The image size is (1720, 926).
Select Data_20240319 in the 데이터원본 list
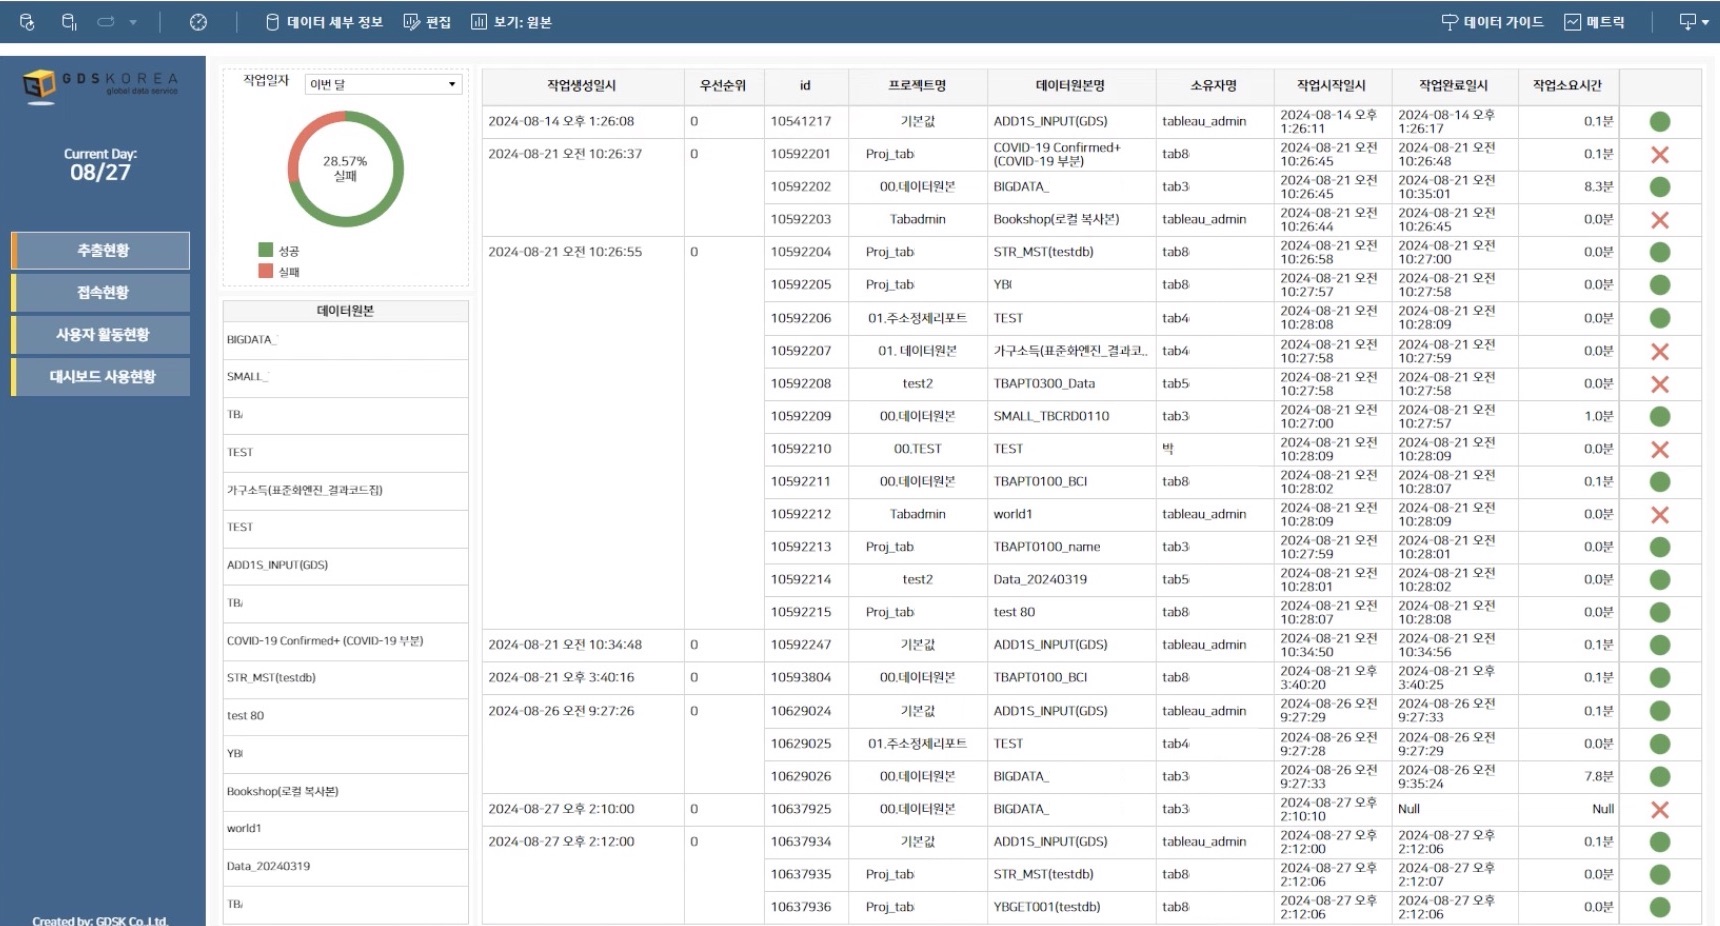pos(345,866)
